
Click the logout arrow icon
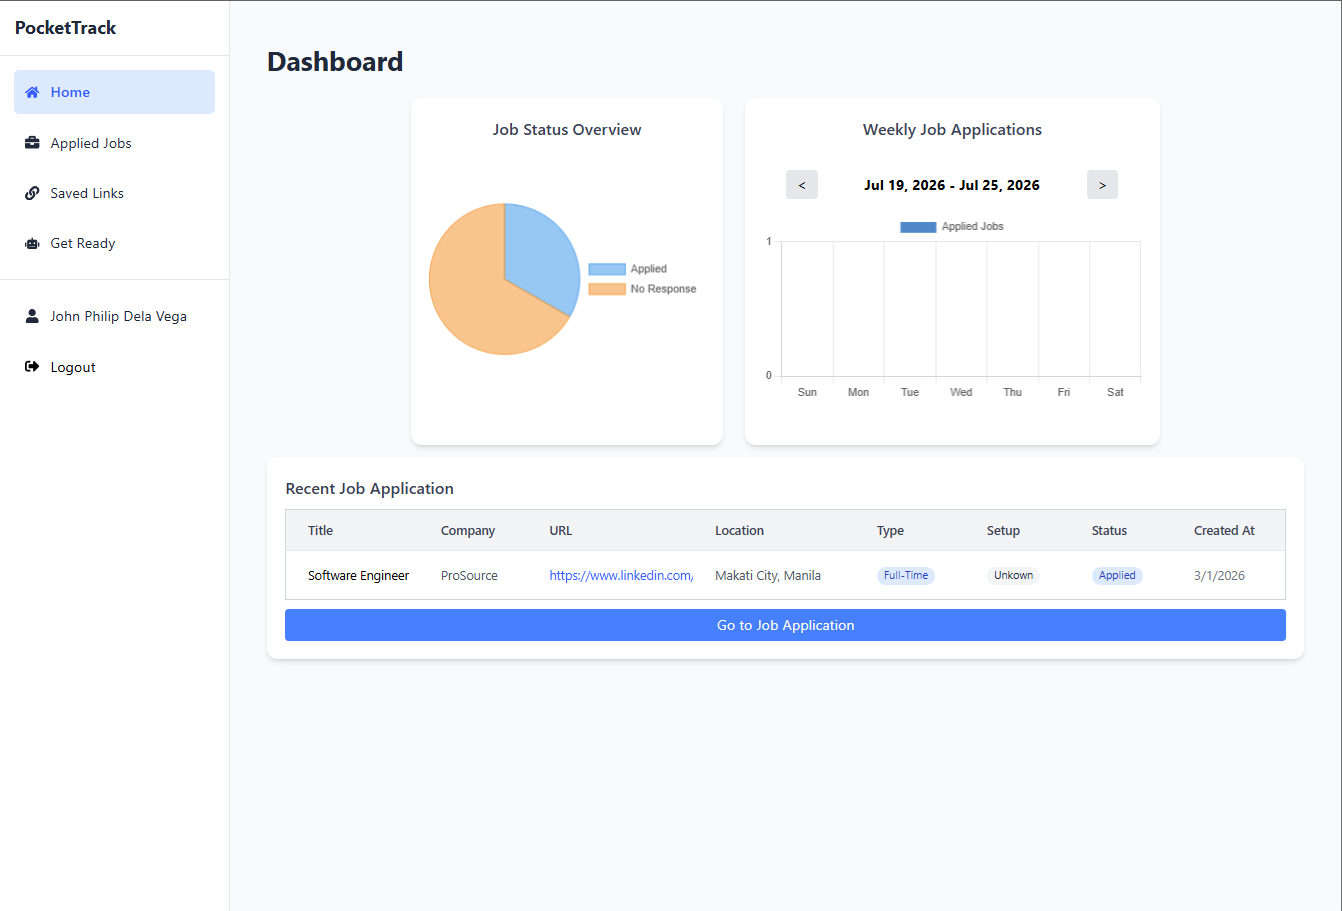[32, 367]
